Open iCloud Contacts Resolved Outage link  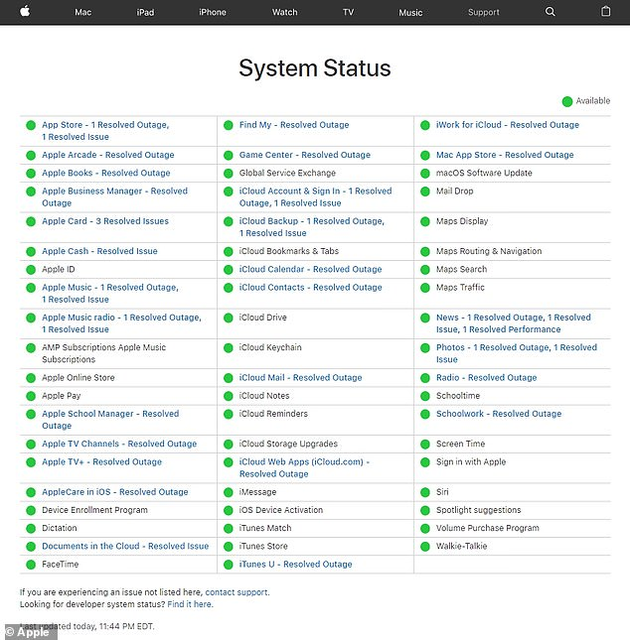pos(311,288)
